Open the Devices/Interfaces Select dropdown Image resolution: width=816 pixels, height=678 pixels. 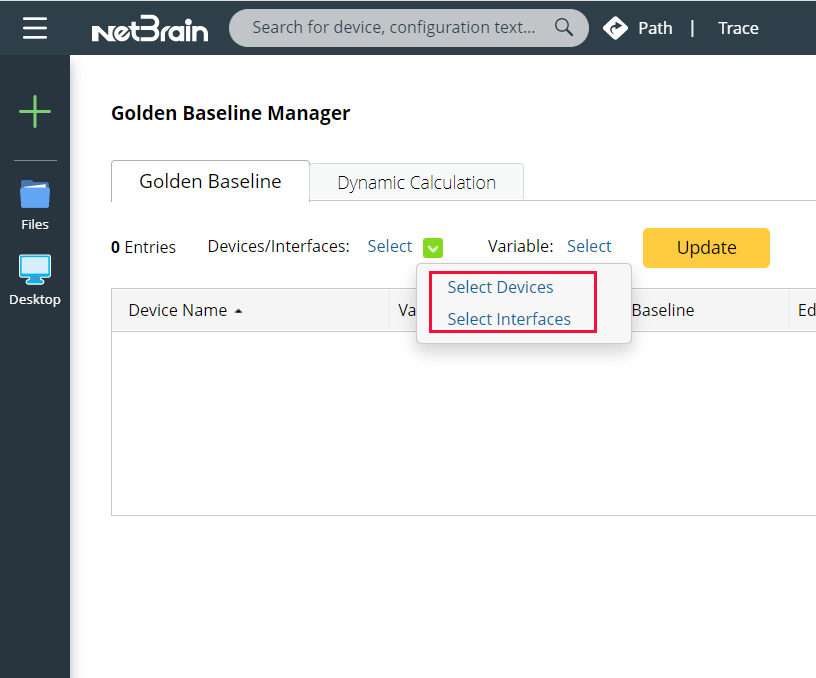pos(390,246)
